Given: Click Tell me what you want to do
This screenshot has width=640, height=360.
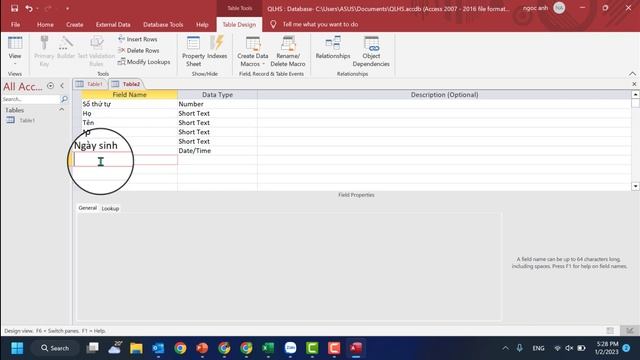Looking at the screenshot, I should [x=320, y=24].
